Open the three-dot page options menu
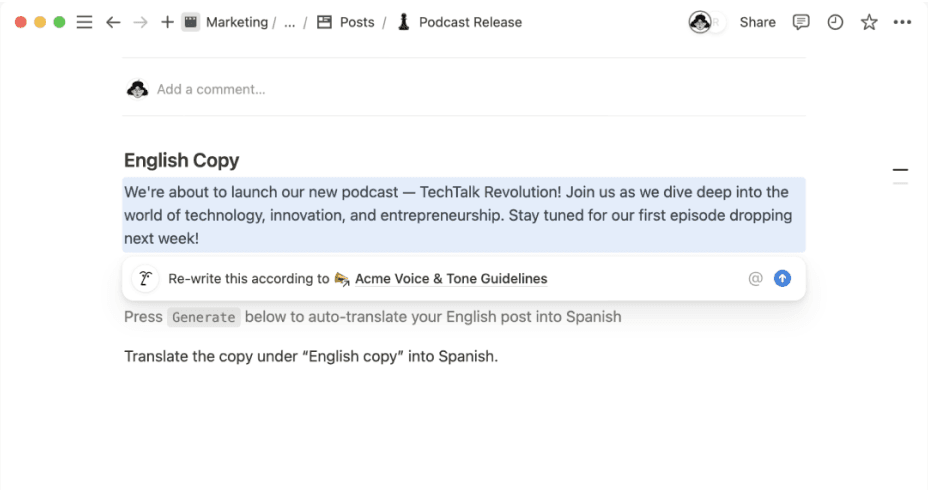Viewport: 928px width, 490px height. point(903,22)
